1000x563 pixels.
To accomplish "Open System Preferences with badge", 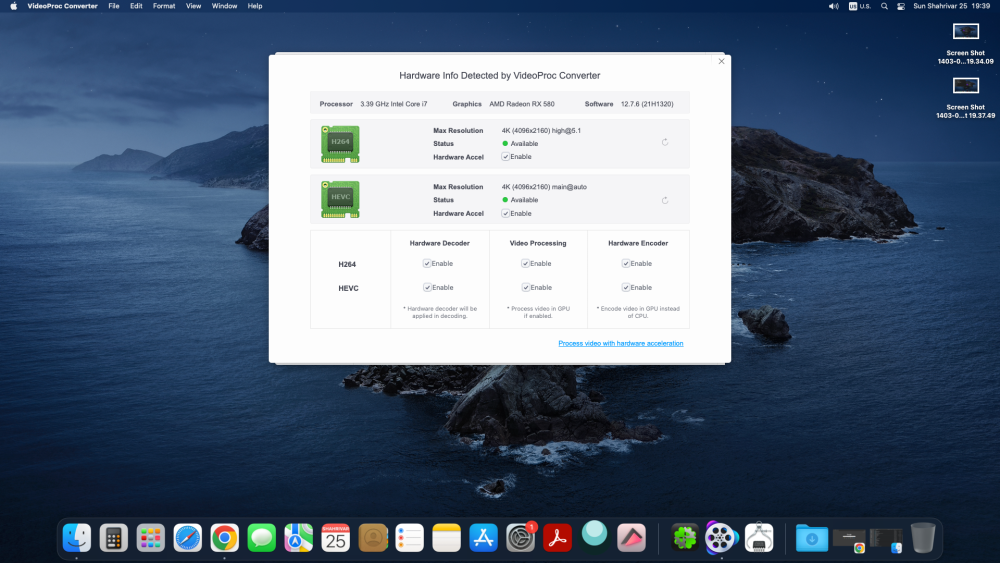I will pos(521,538).
